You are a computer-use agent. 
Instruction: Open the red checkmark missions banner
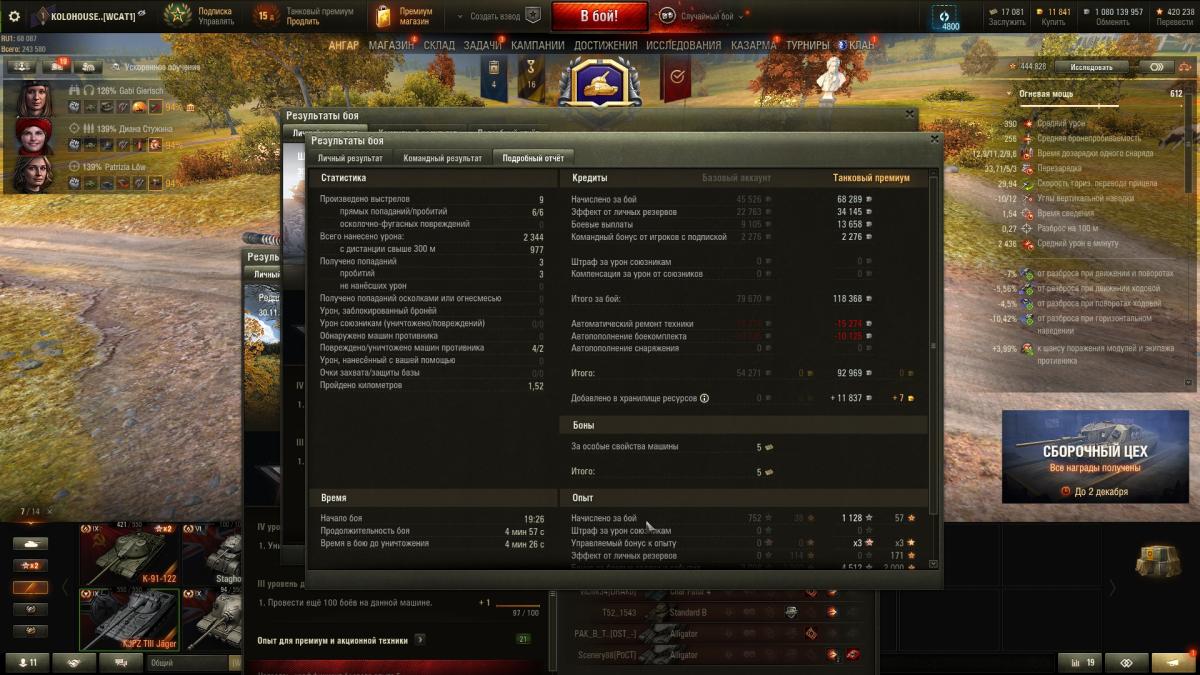[x=677, y=78]
